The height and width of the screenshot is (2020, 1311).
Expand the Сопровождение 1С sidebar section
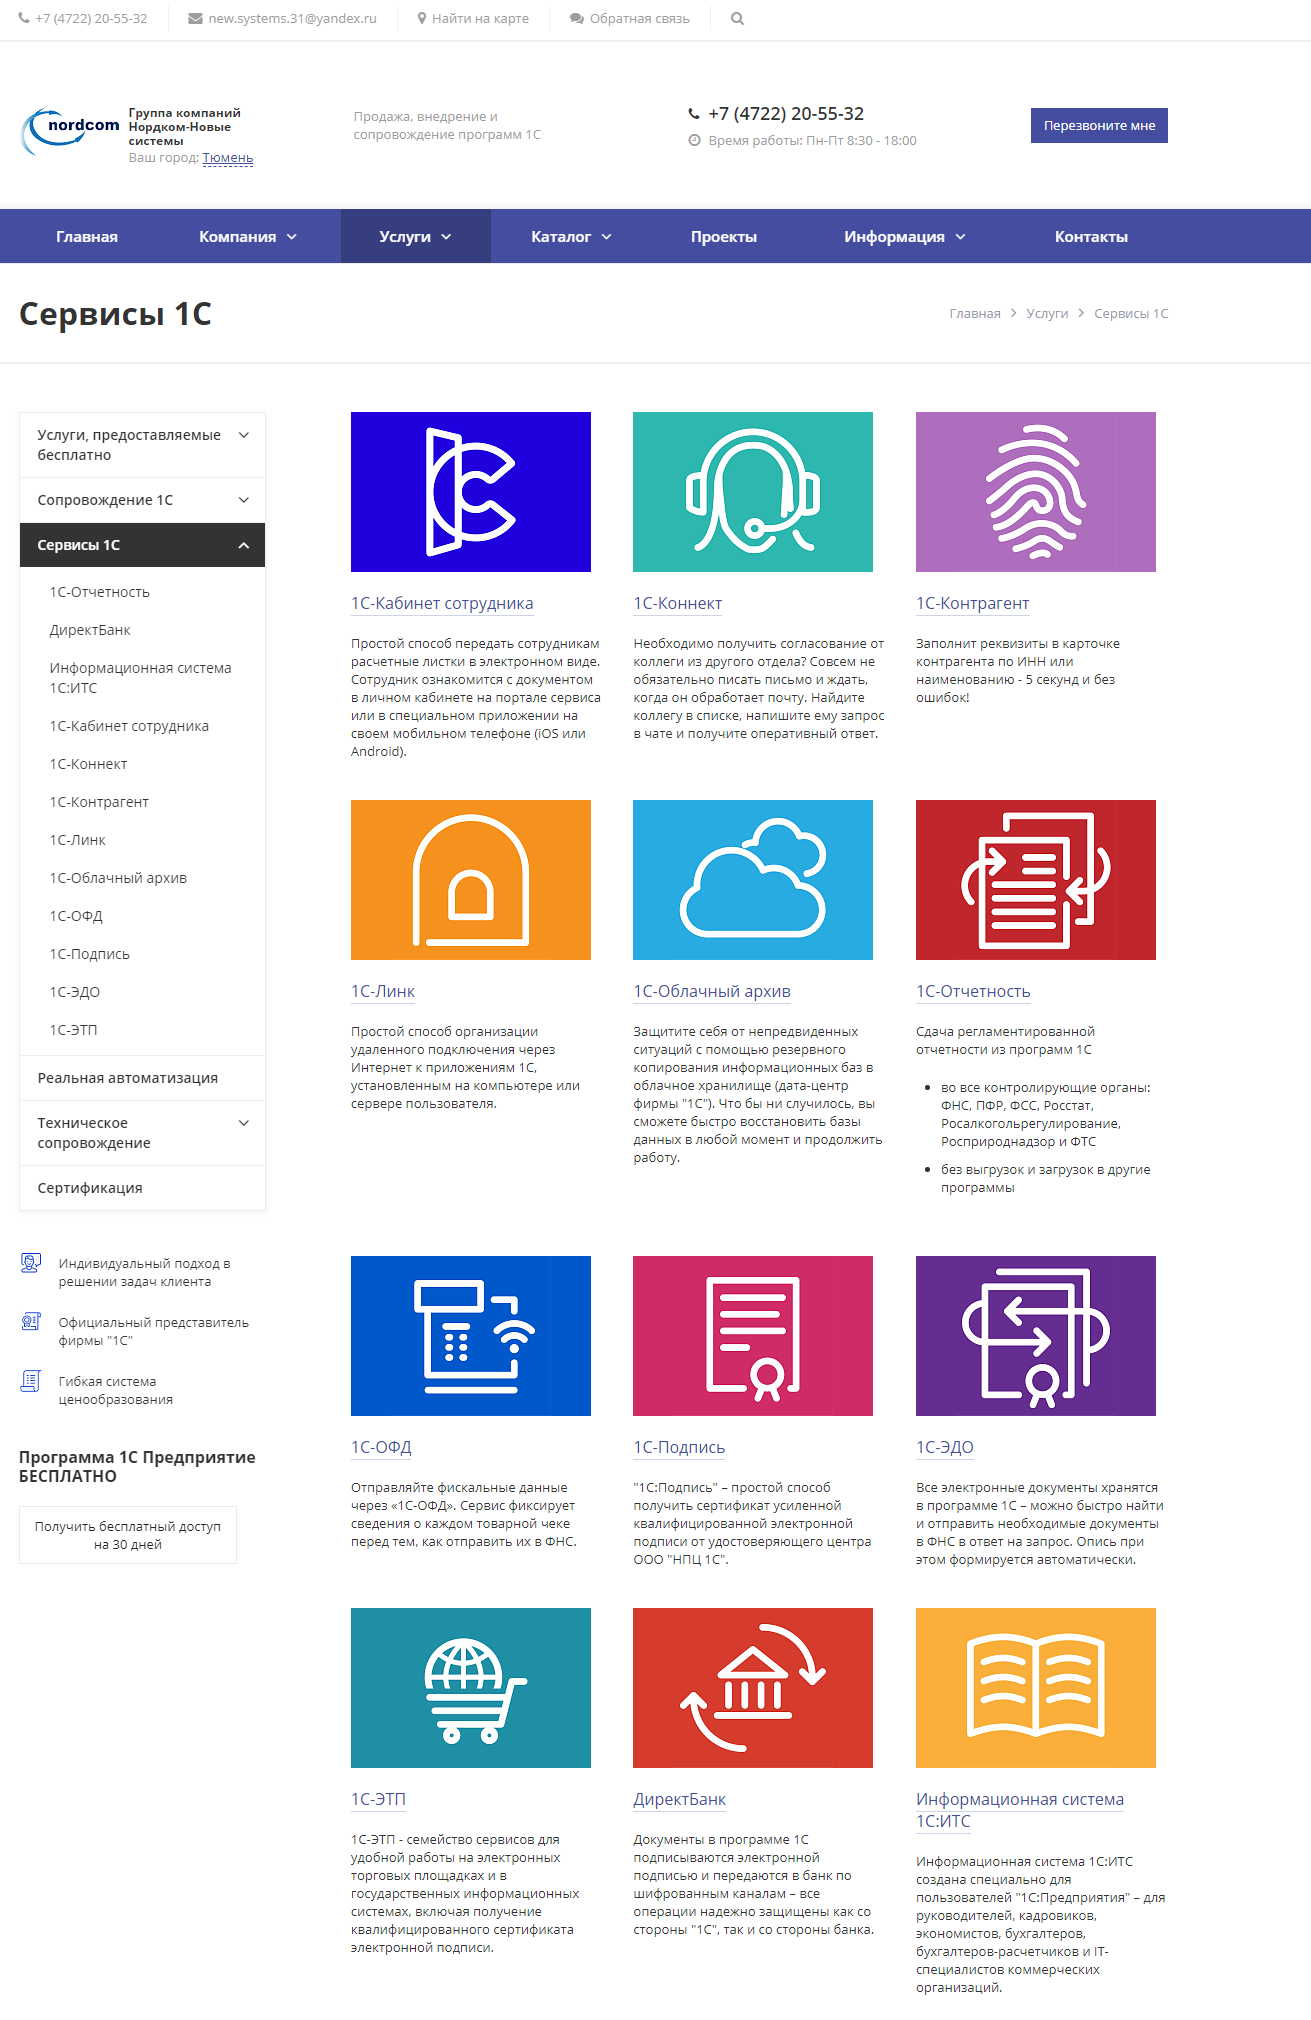coord(244,500)
